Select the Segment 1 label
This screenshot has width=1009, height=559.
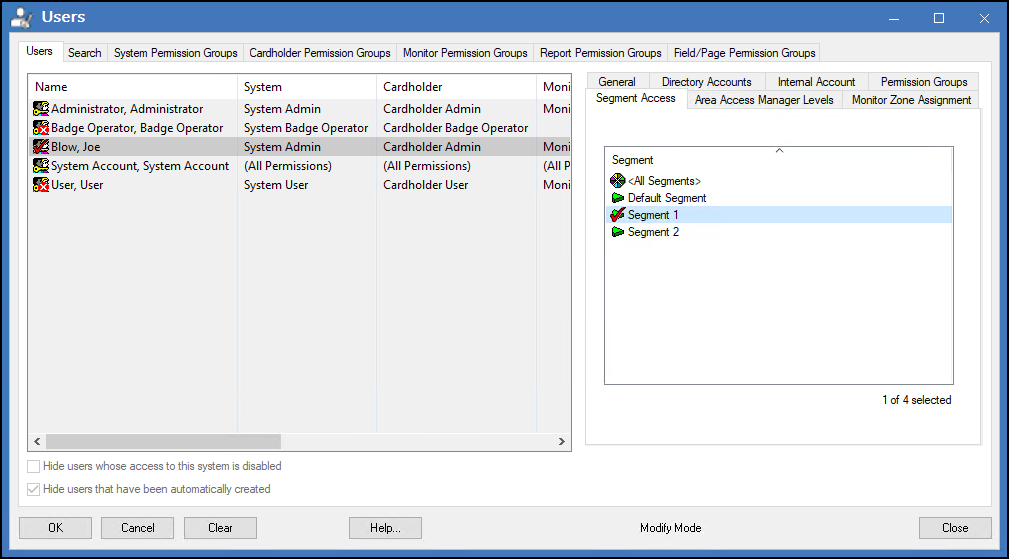(x=653, y=215)
